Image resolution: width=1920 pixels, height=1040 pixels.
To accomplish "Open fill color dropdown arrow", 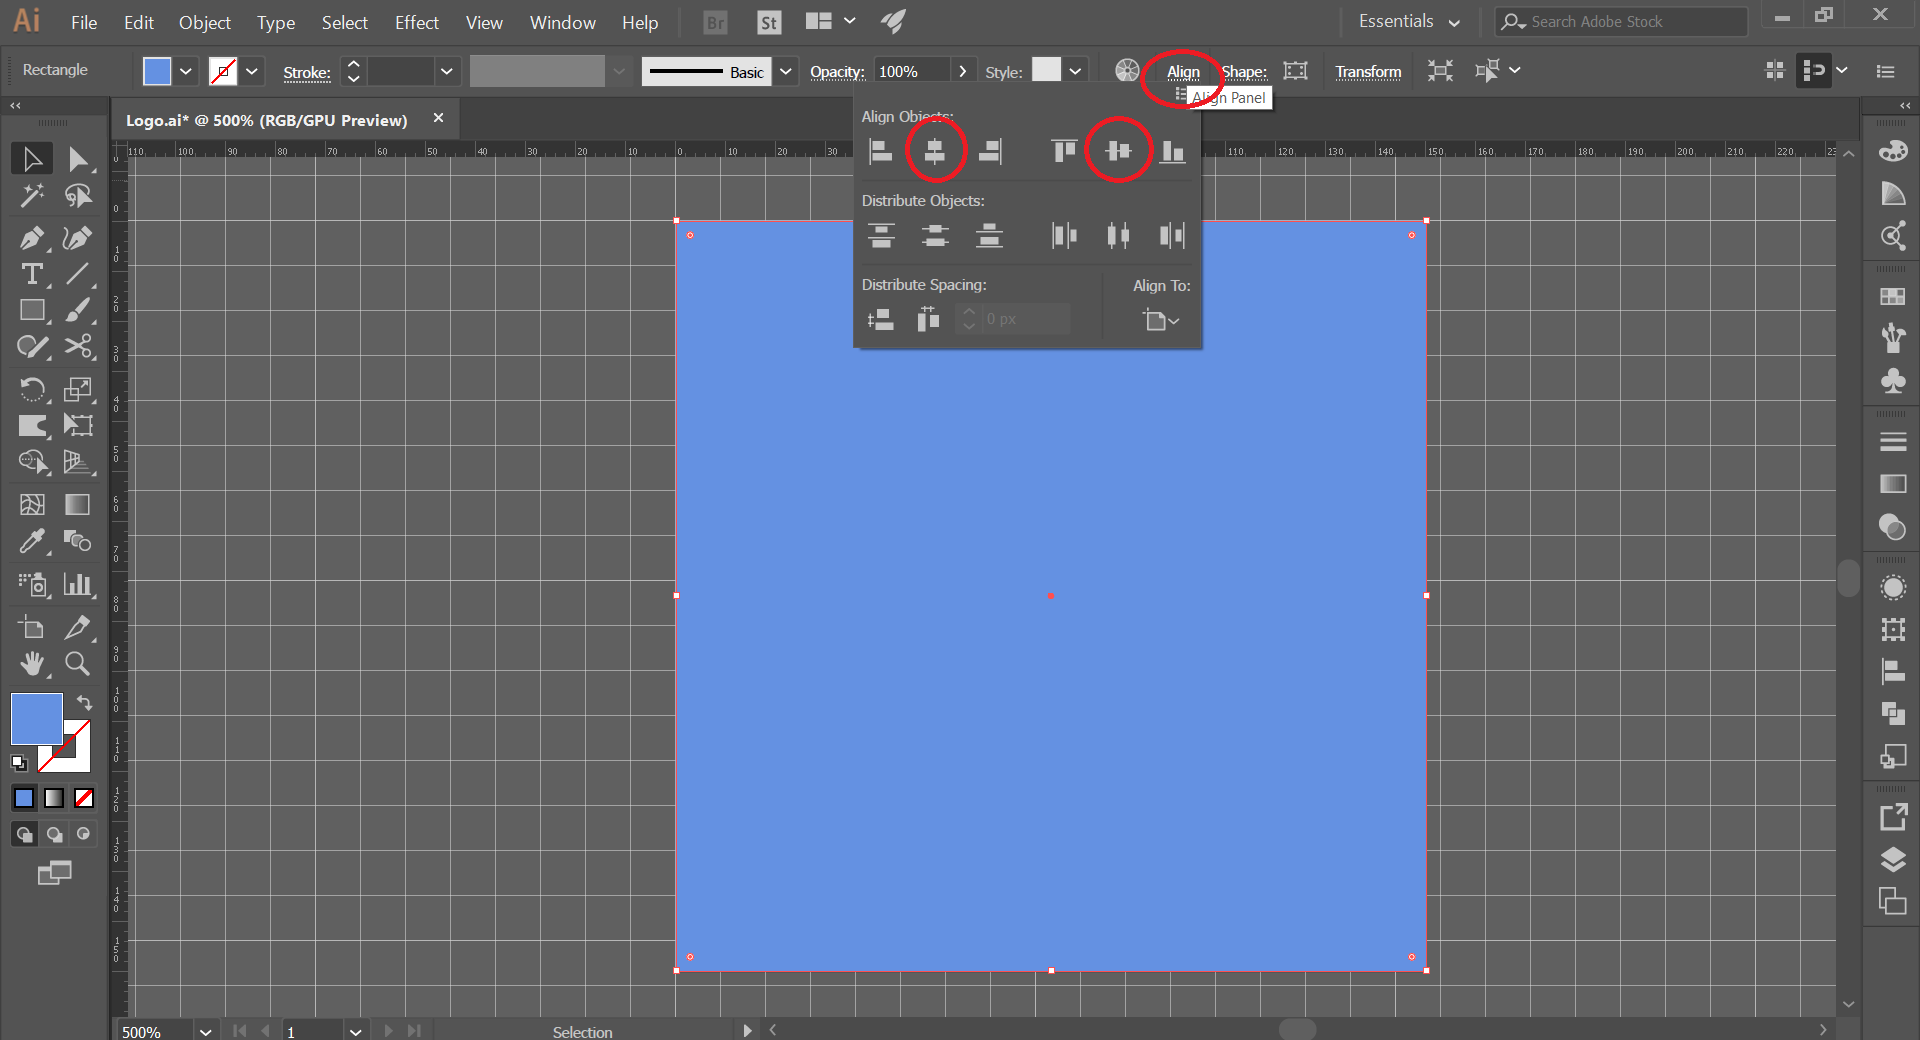I will coord(186,71).
